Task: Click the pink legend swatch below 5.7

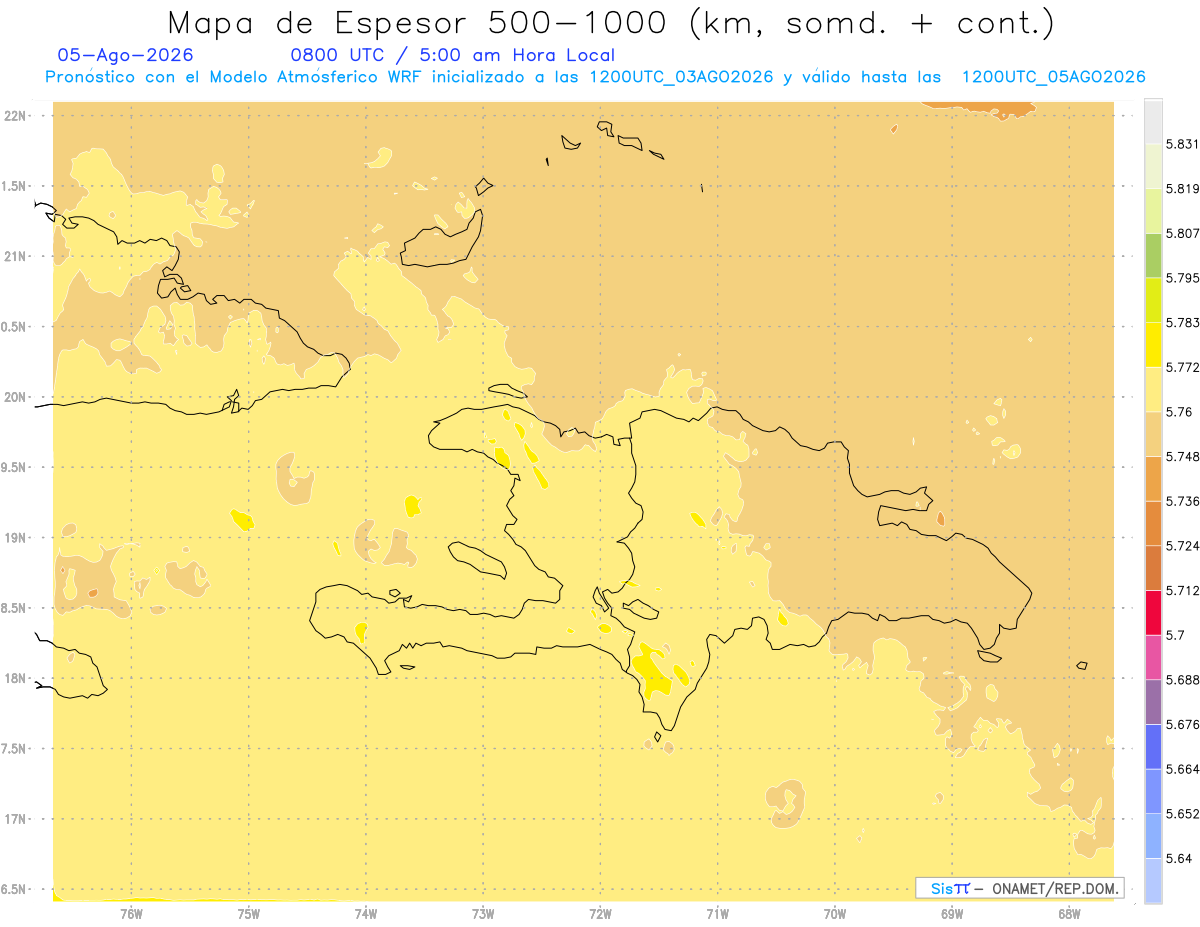Action: 1153,657
